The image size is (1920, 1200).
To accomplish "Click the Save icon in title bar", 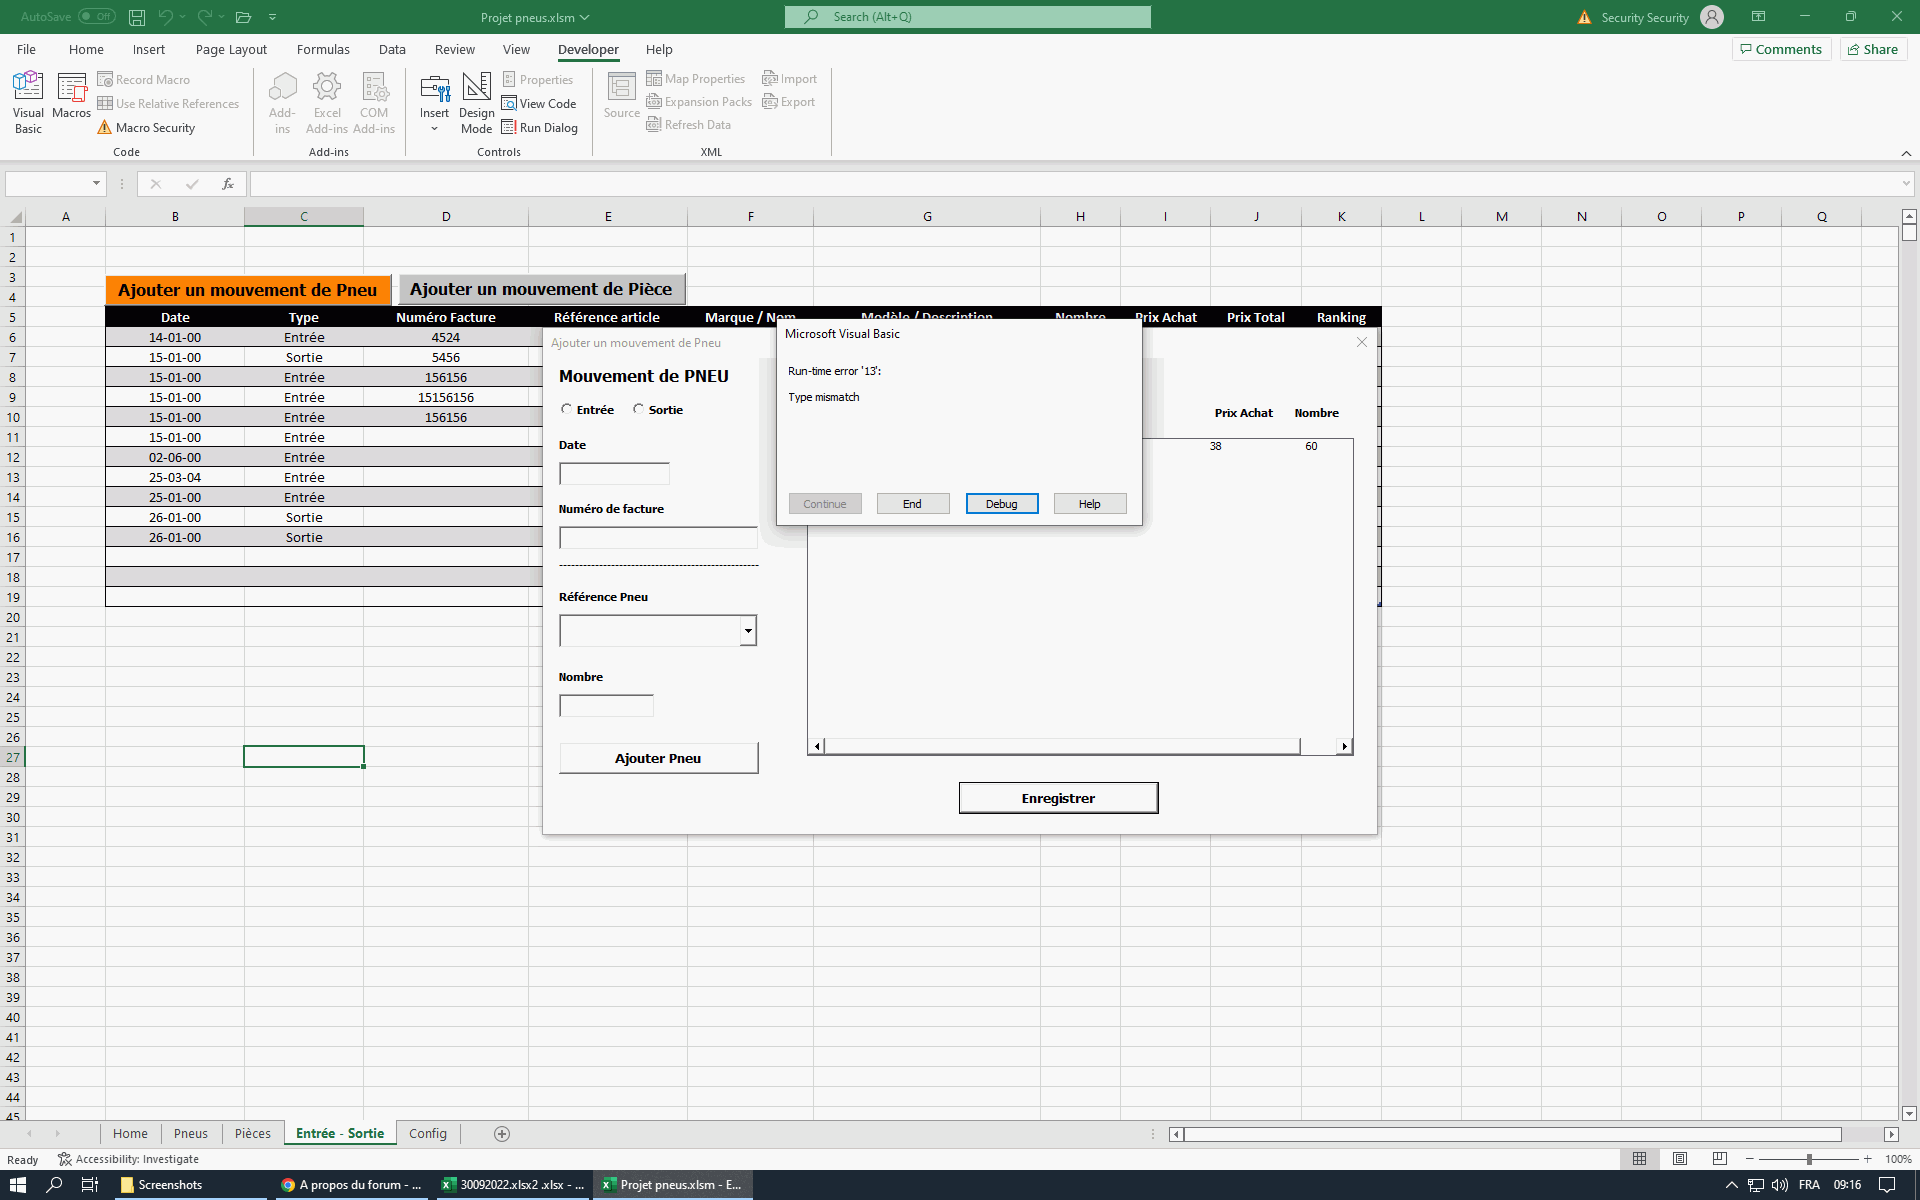I will [x=137, y=17].
